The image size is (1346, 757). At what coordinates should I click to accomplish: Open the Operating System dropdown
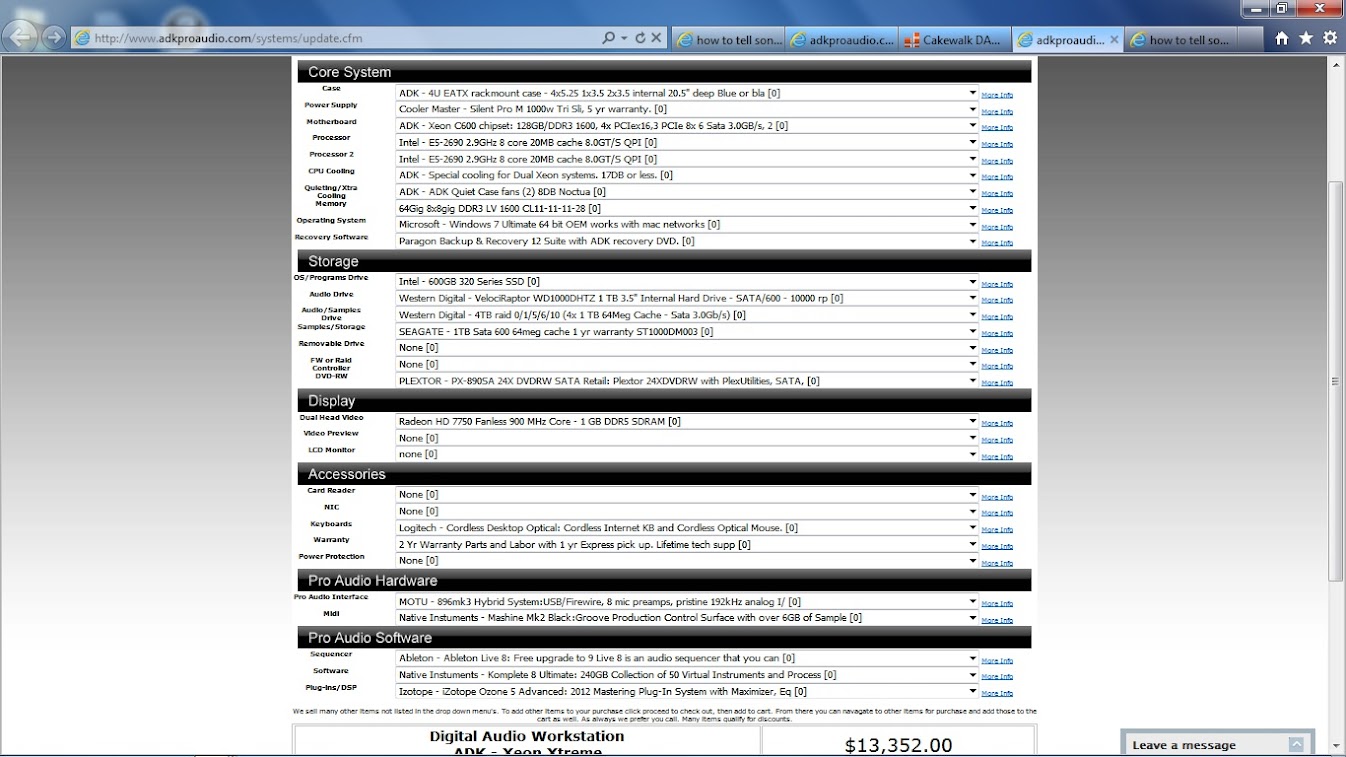click(x=686, y=225)
